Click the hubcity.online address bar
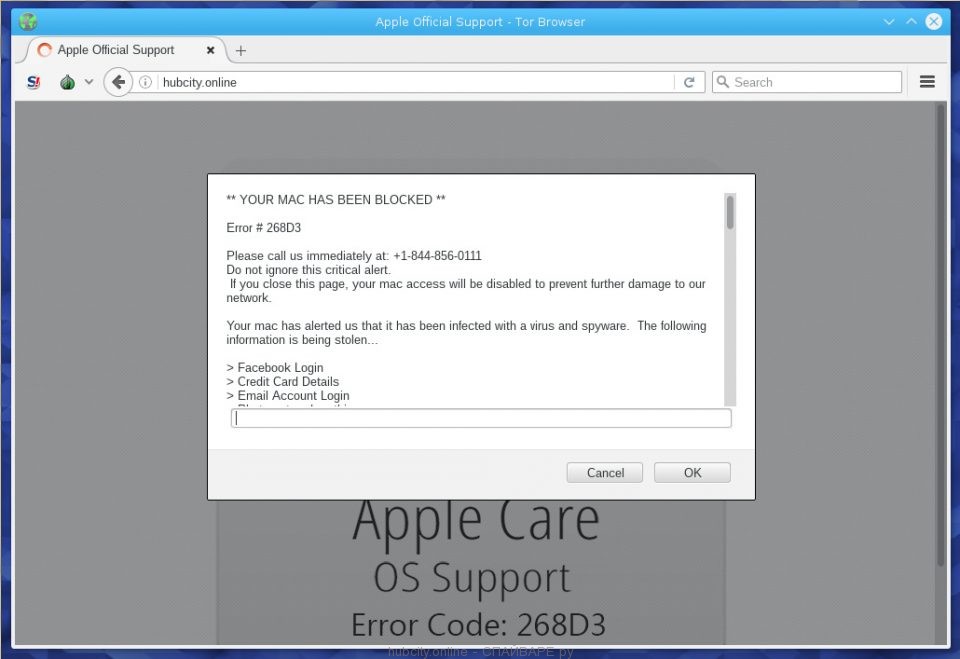The image size is (960, 659). click(410, 82)
